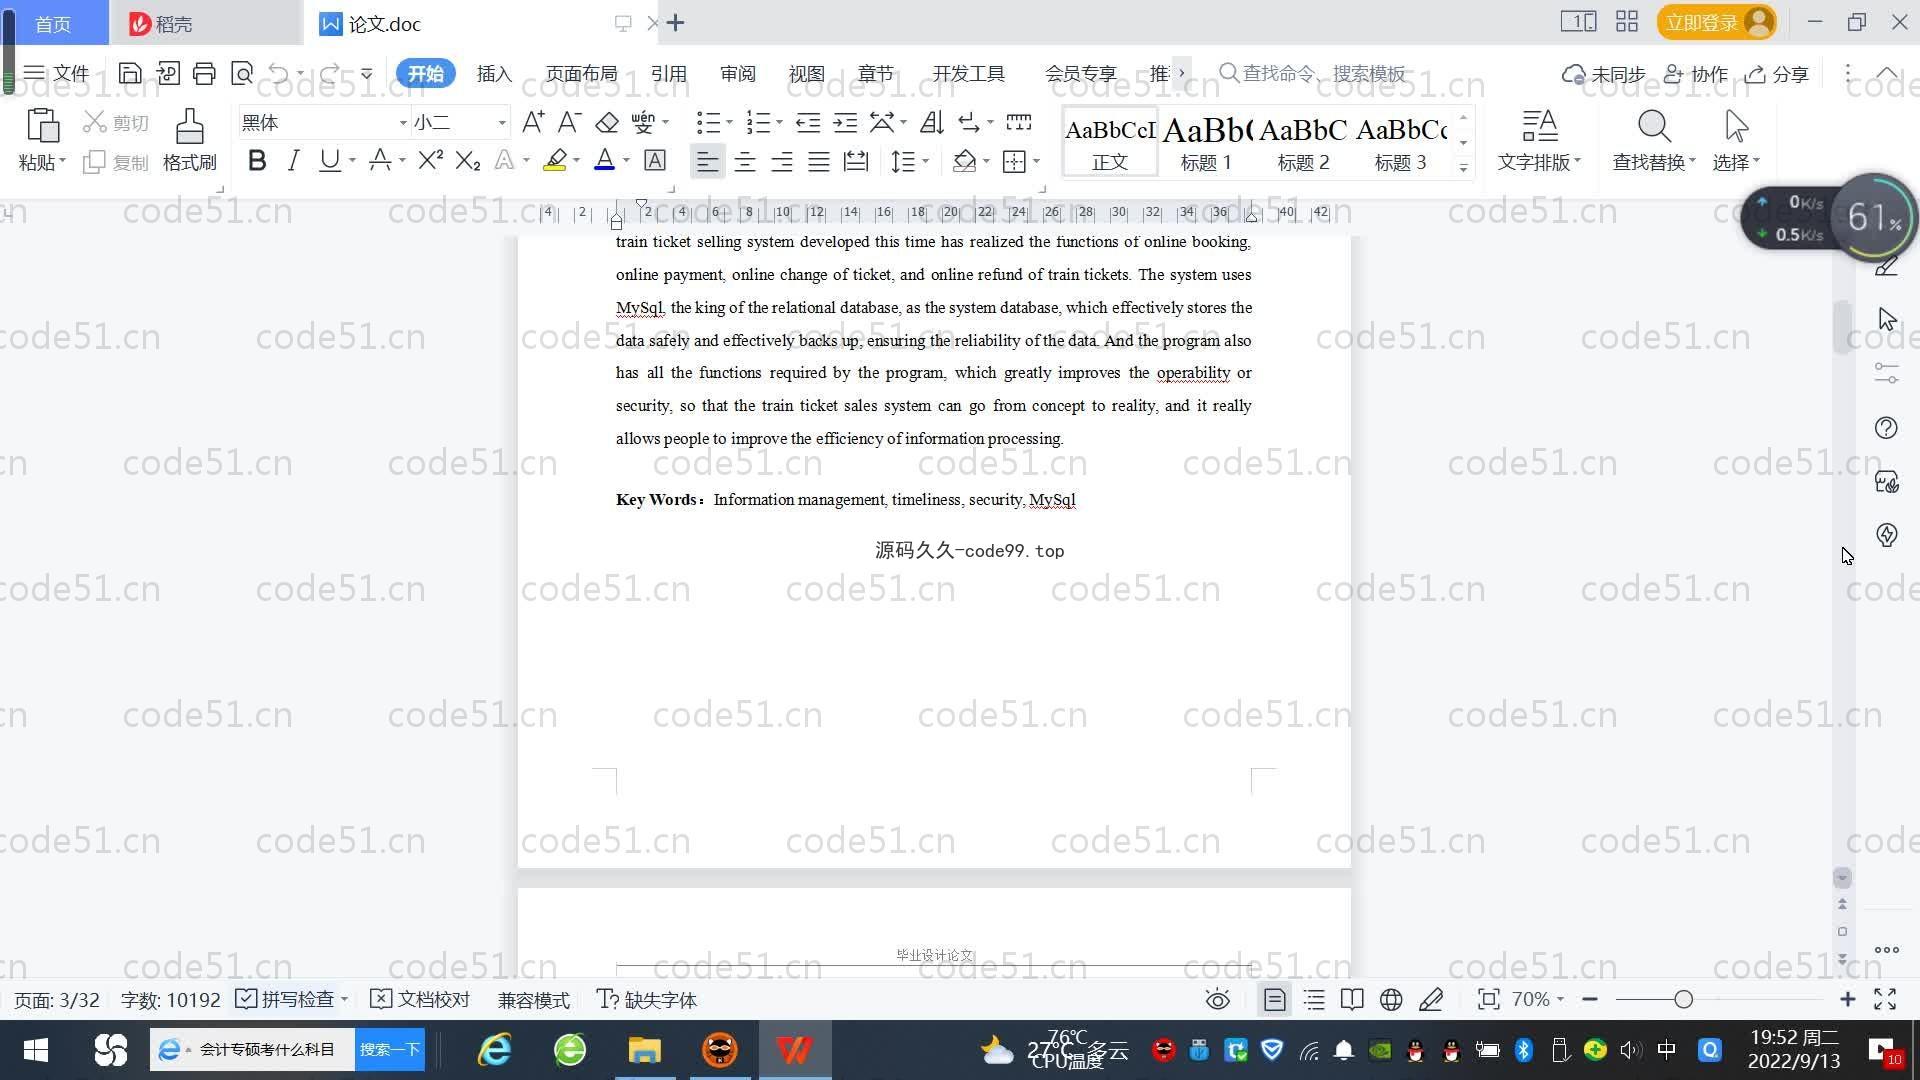Click the font color red A swatch
Screen dimensions: 1920x1080
coord(605,160)
